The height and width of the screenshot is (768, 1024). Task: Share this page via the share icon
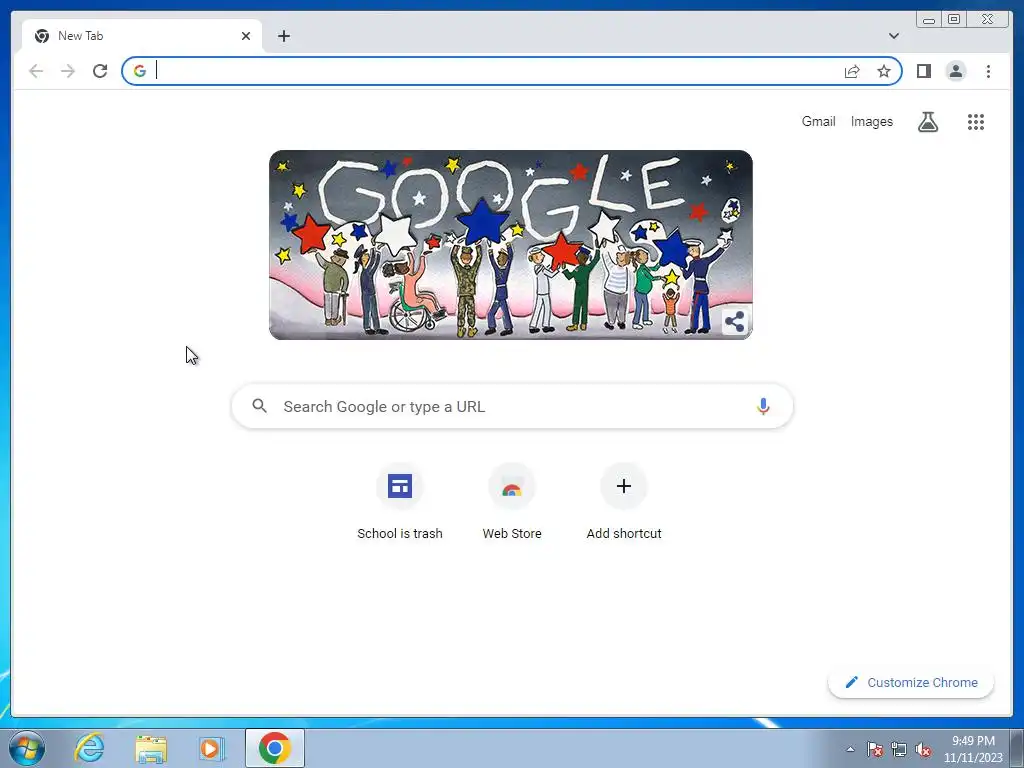pyautogui.click(x=852, y=71)
